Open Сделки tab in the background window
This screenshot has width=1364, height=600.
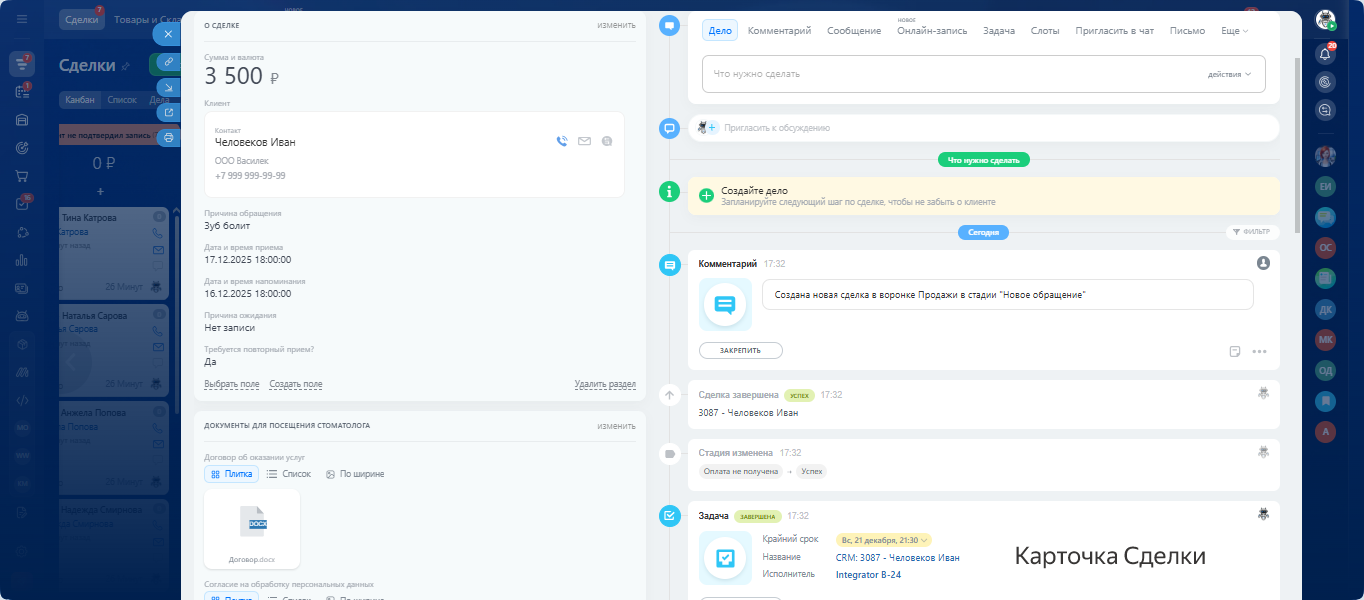coord(82,20)
